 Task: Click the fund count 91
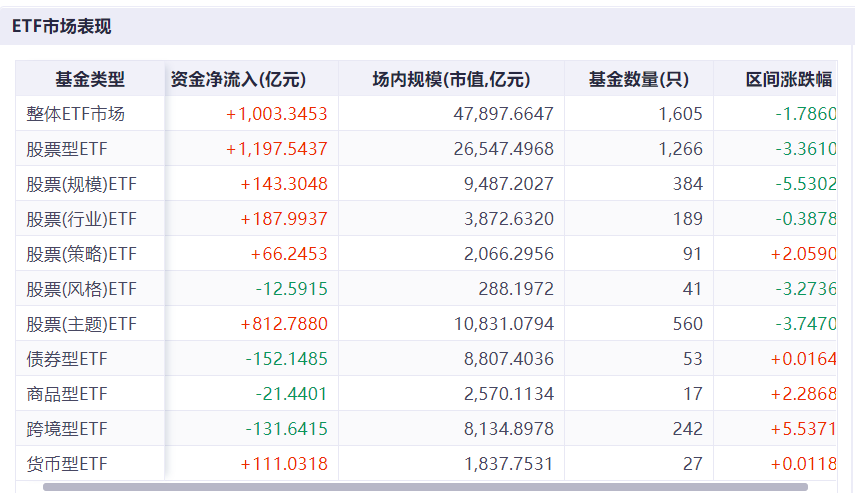coord(693,254)
